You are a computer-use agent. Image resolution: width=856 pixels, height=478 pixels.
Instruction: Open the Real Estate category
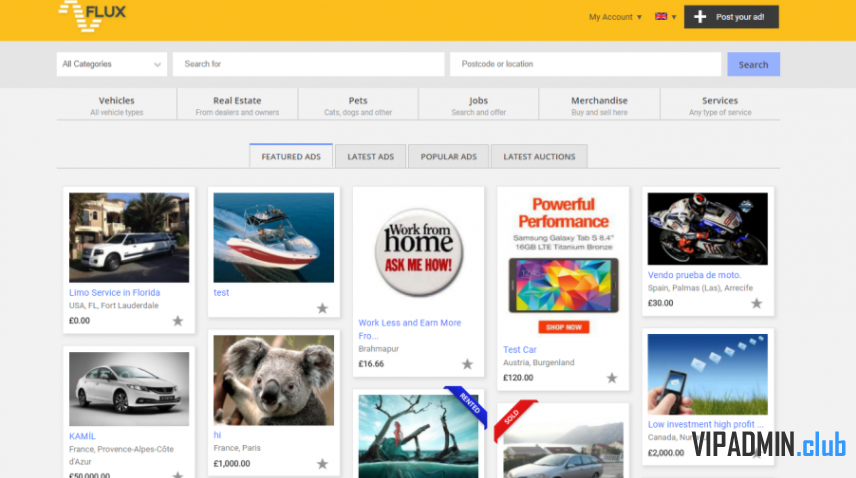[x=237, y=105]
